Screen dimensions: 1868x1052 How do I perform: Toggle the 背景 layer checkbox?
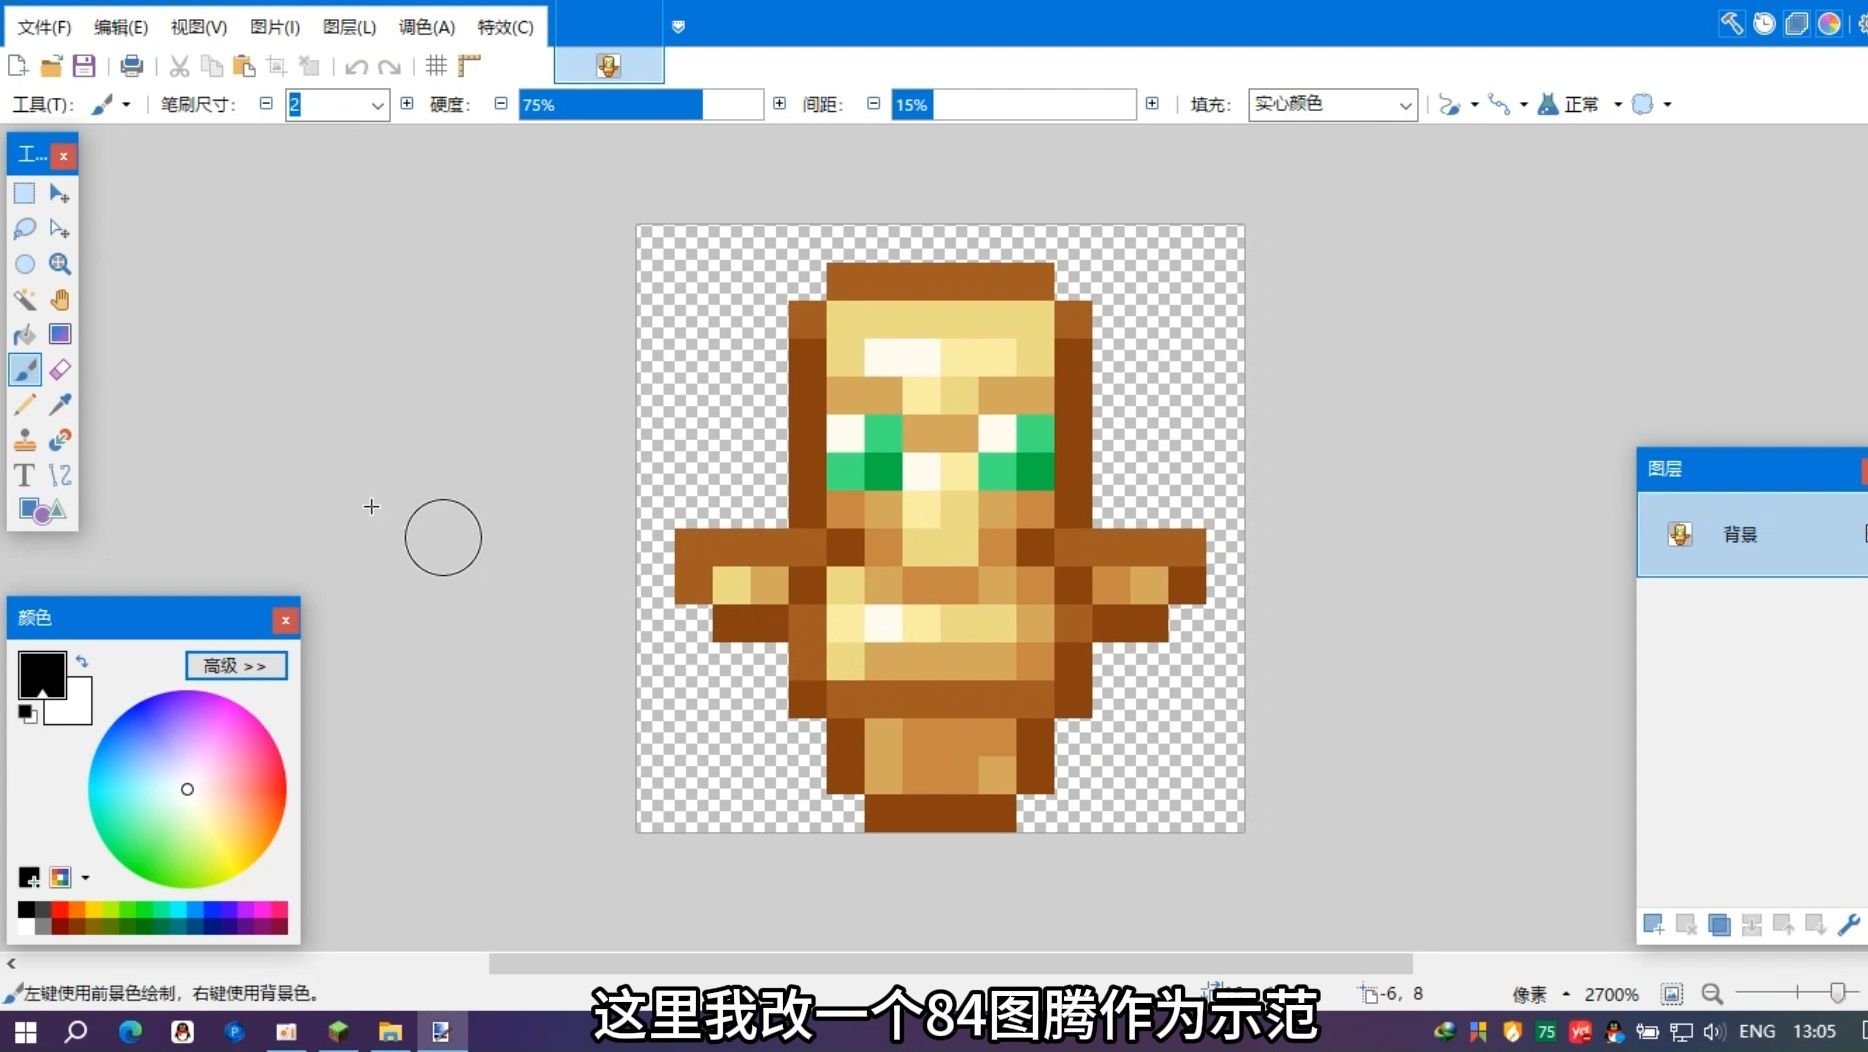pyautogui.click(x=1862, y=534)
